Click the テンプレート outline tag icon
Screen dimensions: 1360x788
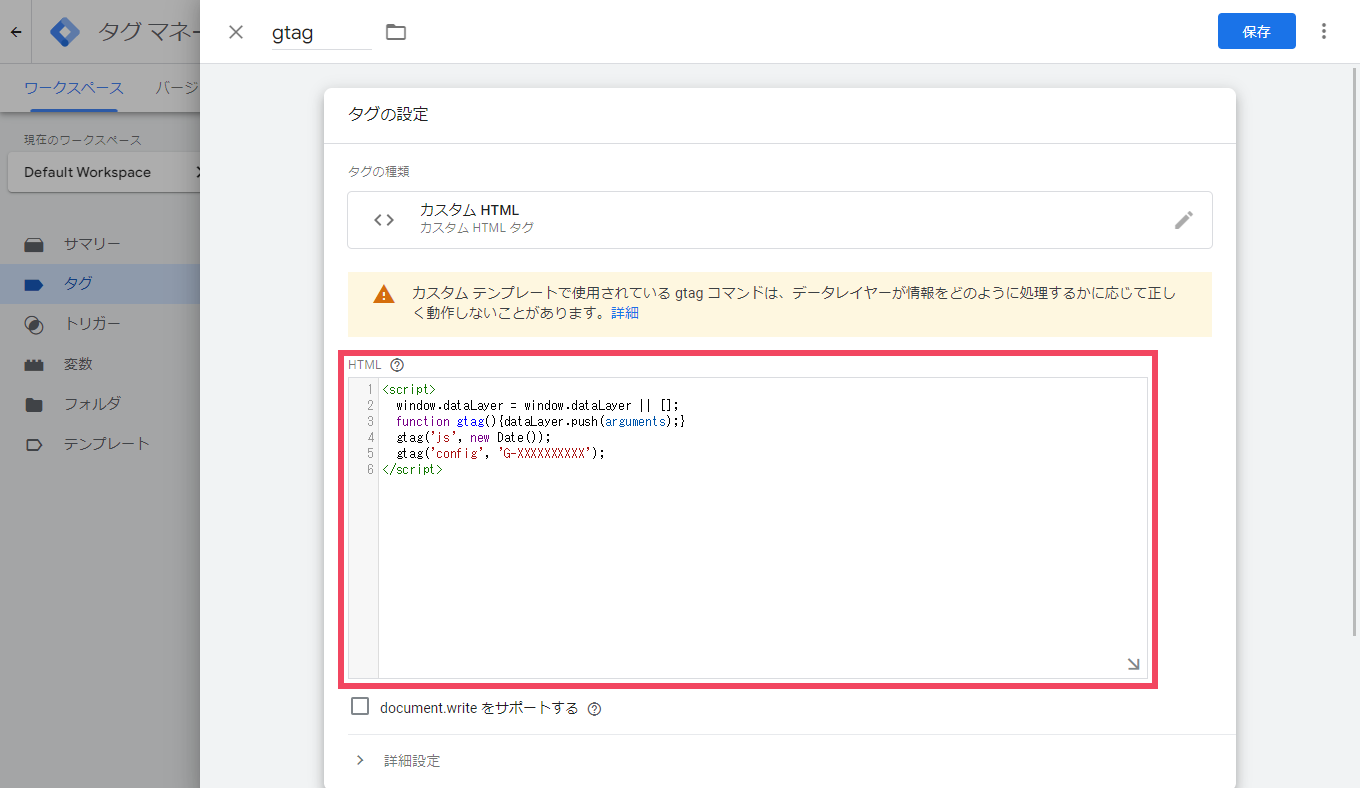34,445
